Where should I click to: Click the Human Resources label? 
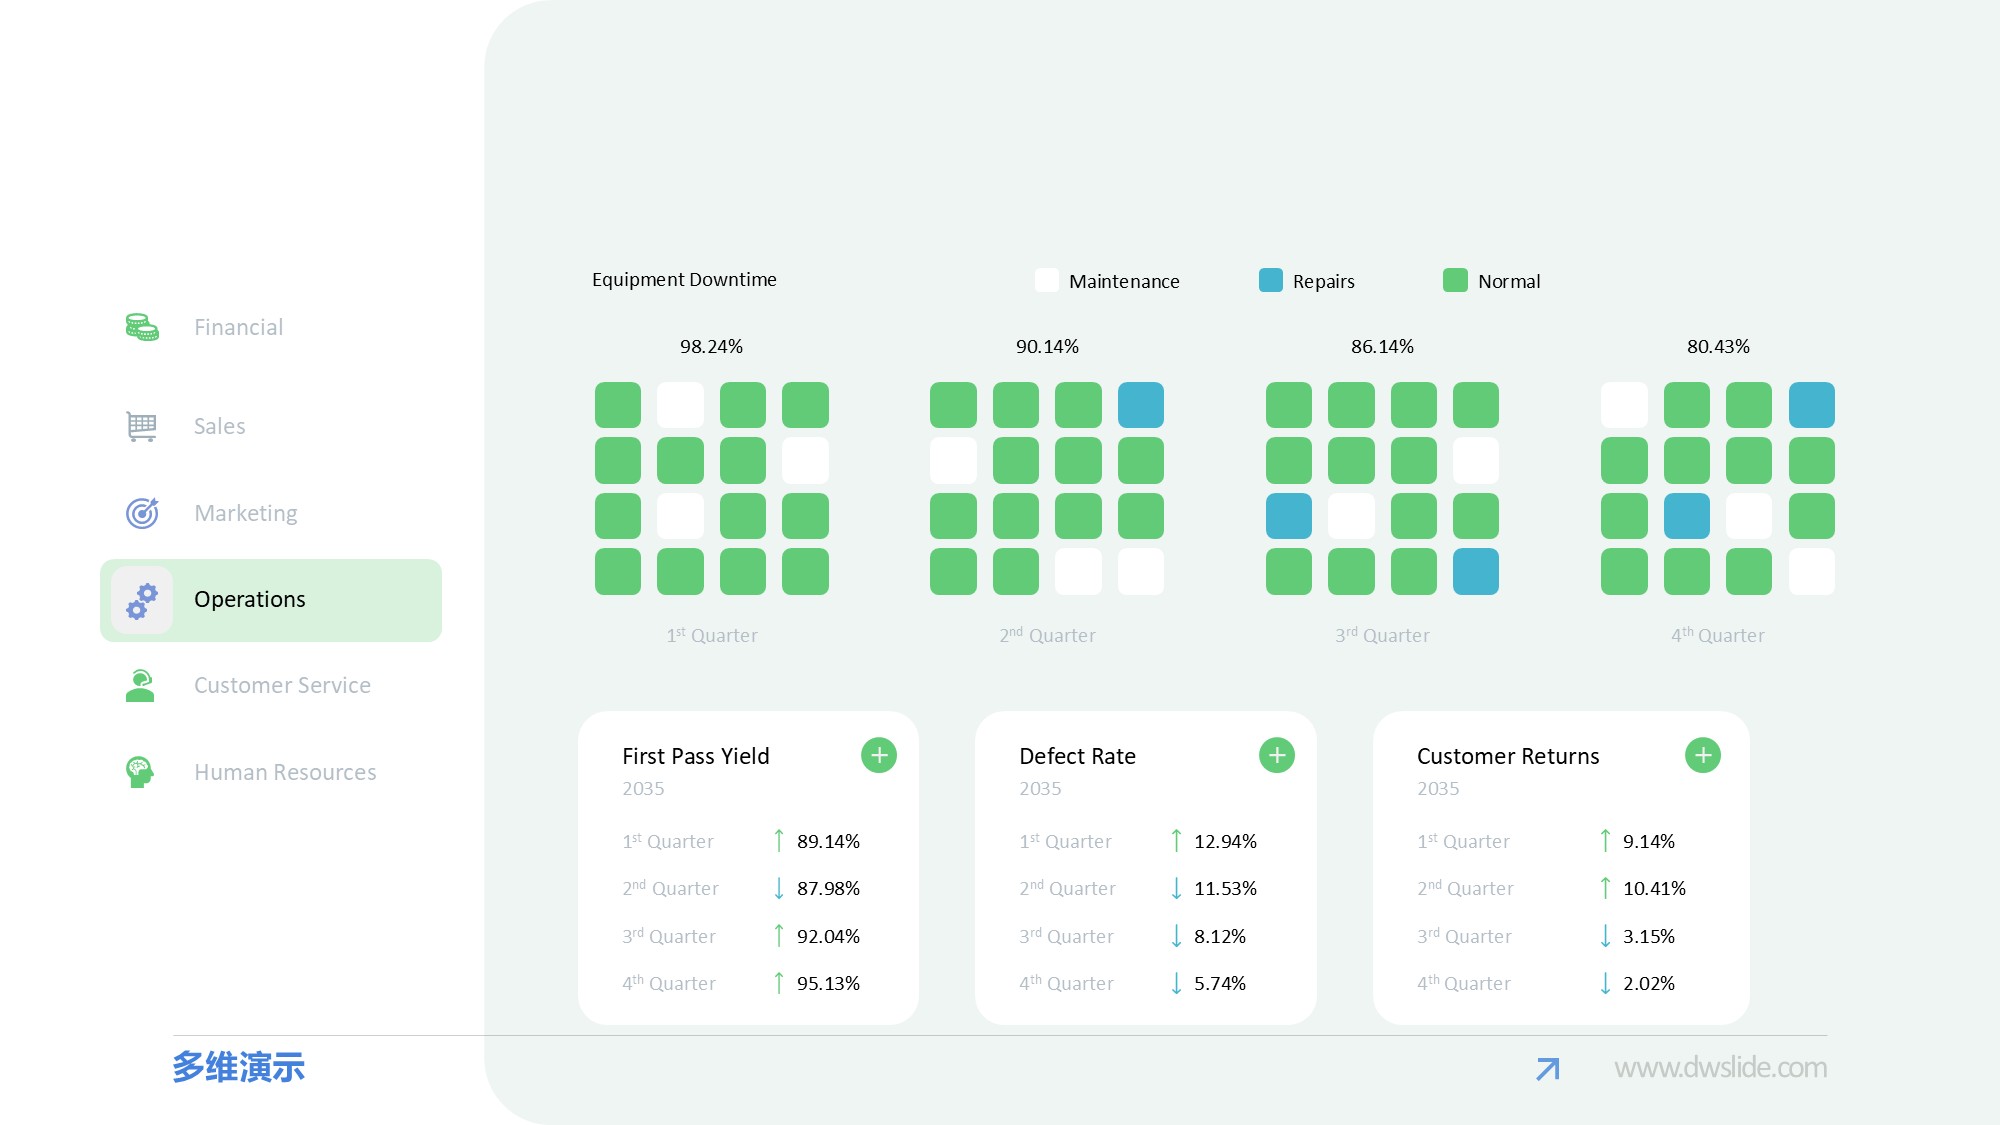click(x=285, y=772)
